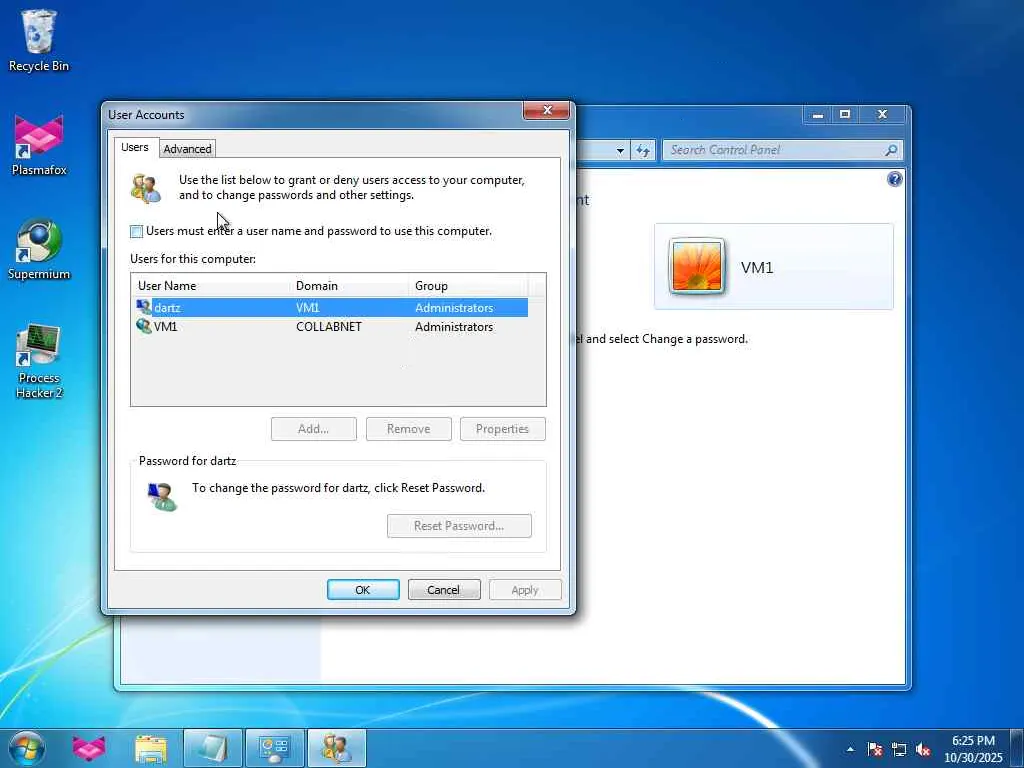Screen dimensions: 1024x768
Task: Close the Control Panel window
Action: pyautogui.click(x=883, y=115)
